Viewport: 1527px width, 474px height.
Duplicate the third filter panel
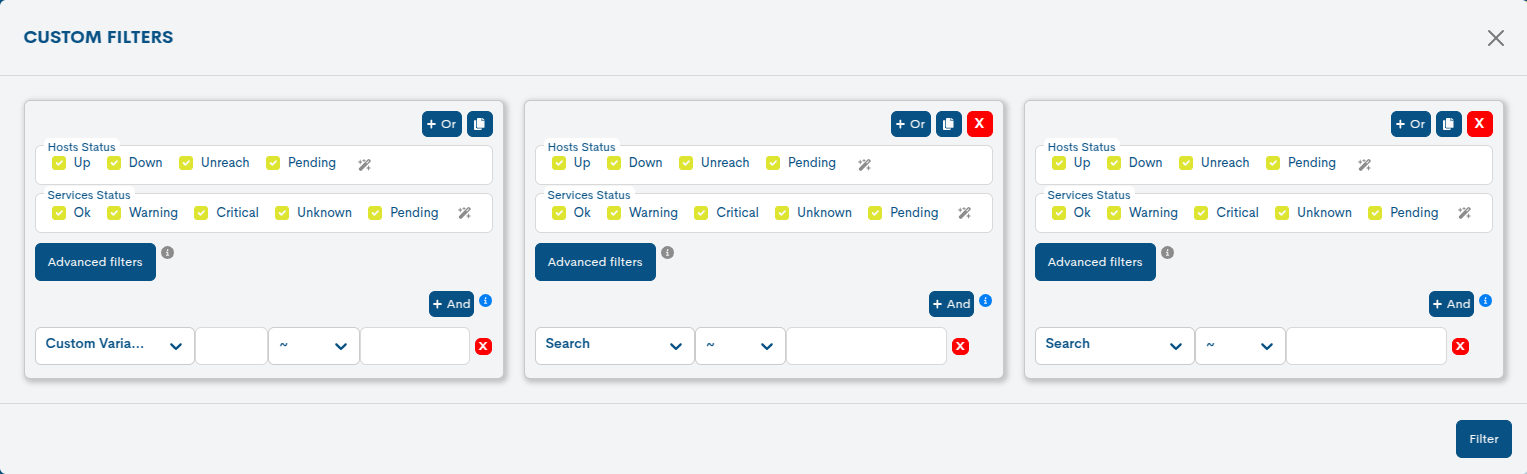point(1449,124)
